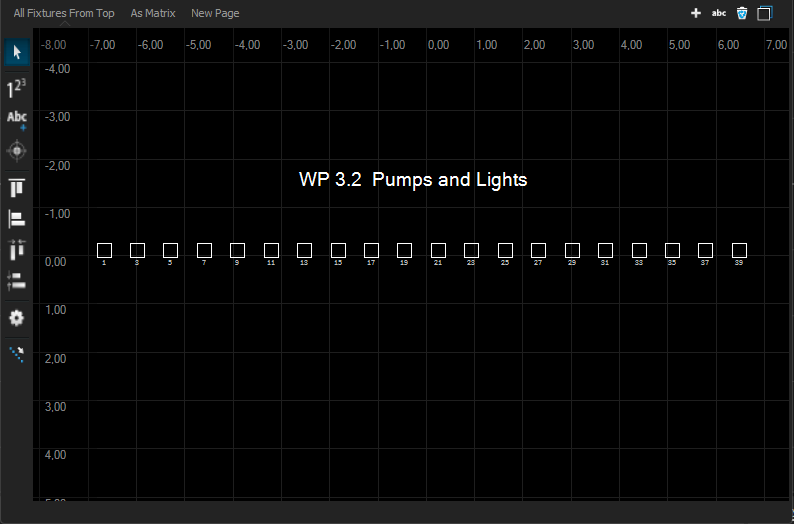Select fixture box number 1

coord(104,250)
